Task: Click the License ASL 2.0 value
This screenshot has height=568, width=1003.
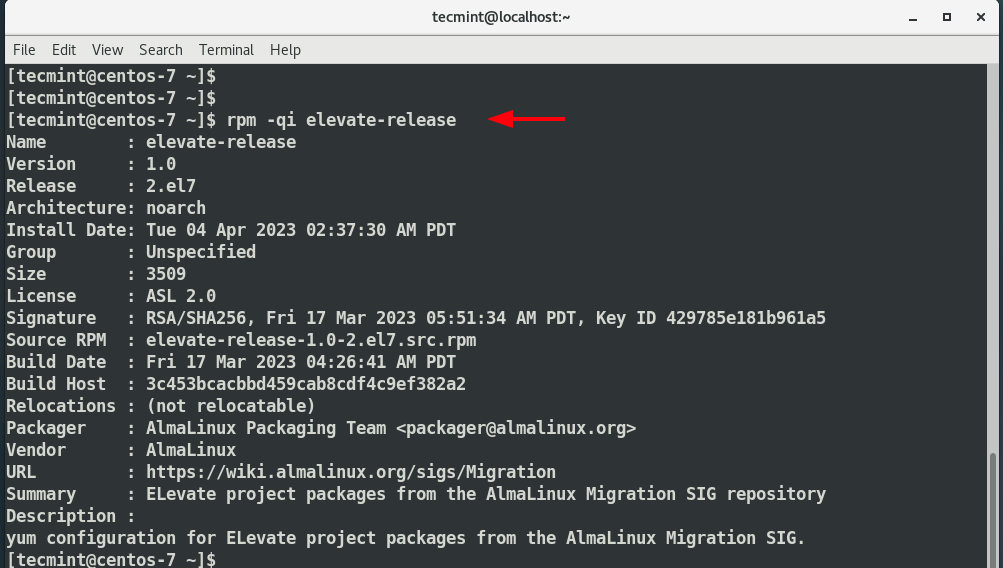Action: tap(181, 296)
